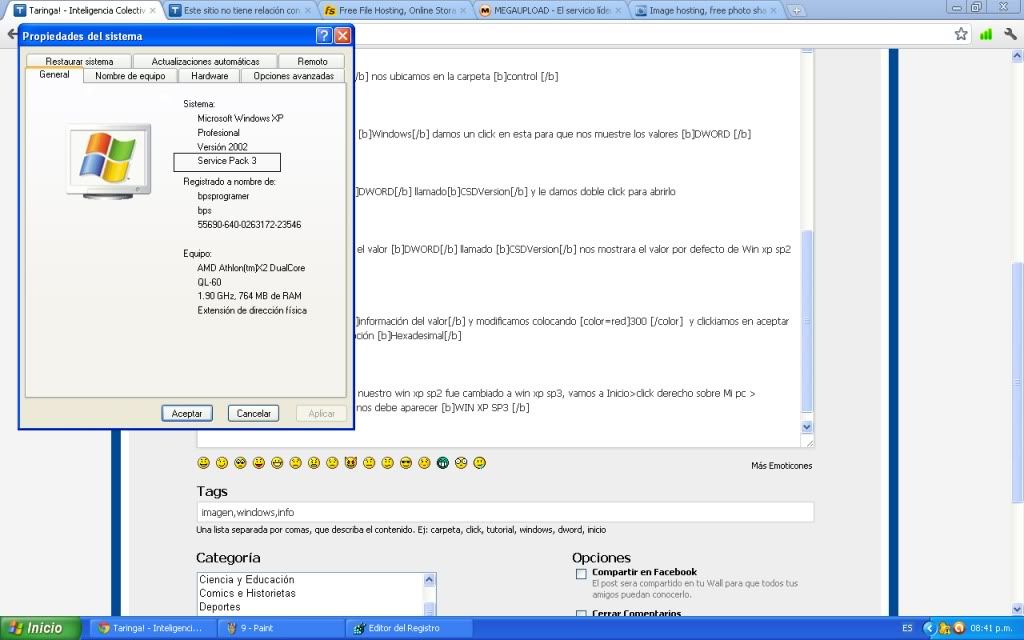Click the Aceptar button
The width and height of the screenshot is (1024, 640).
pos(187,413)
